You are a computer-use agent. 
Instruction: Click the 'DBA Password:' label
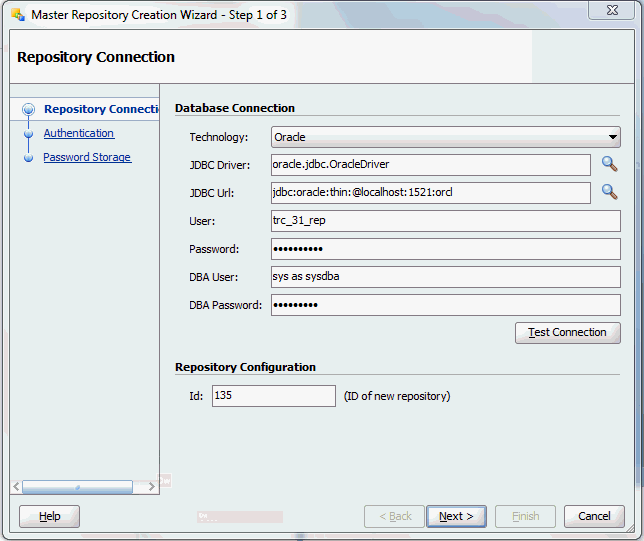225,305
